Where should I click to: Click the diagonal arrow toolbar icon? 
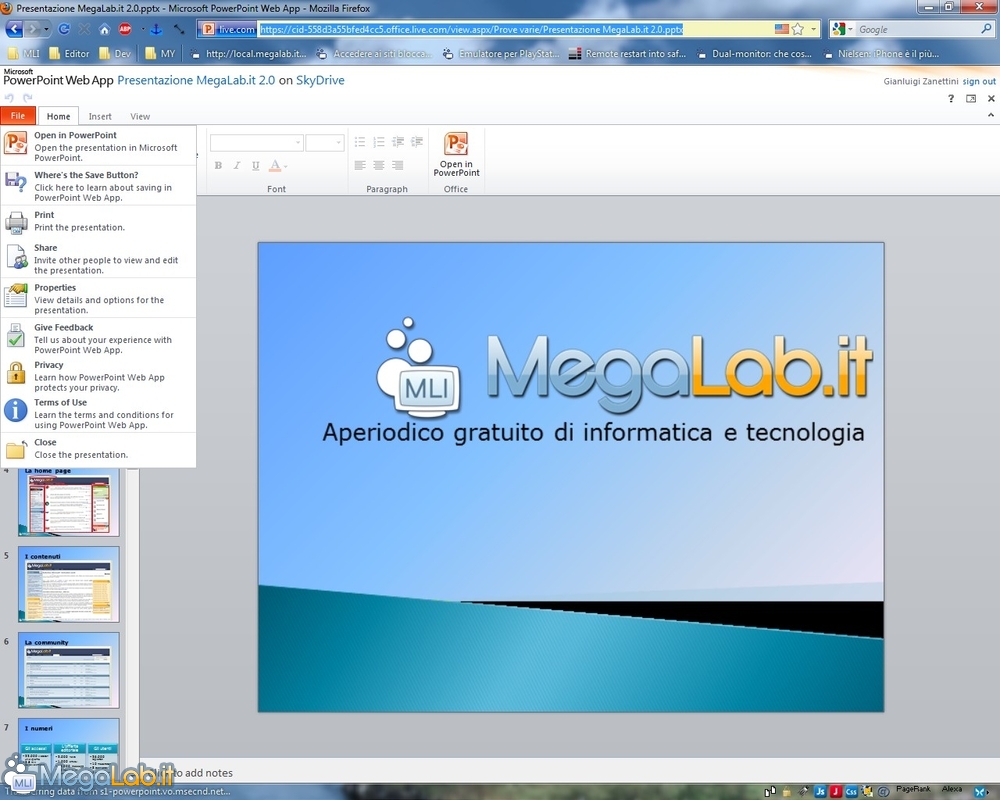coord(179,29)
